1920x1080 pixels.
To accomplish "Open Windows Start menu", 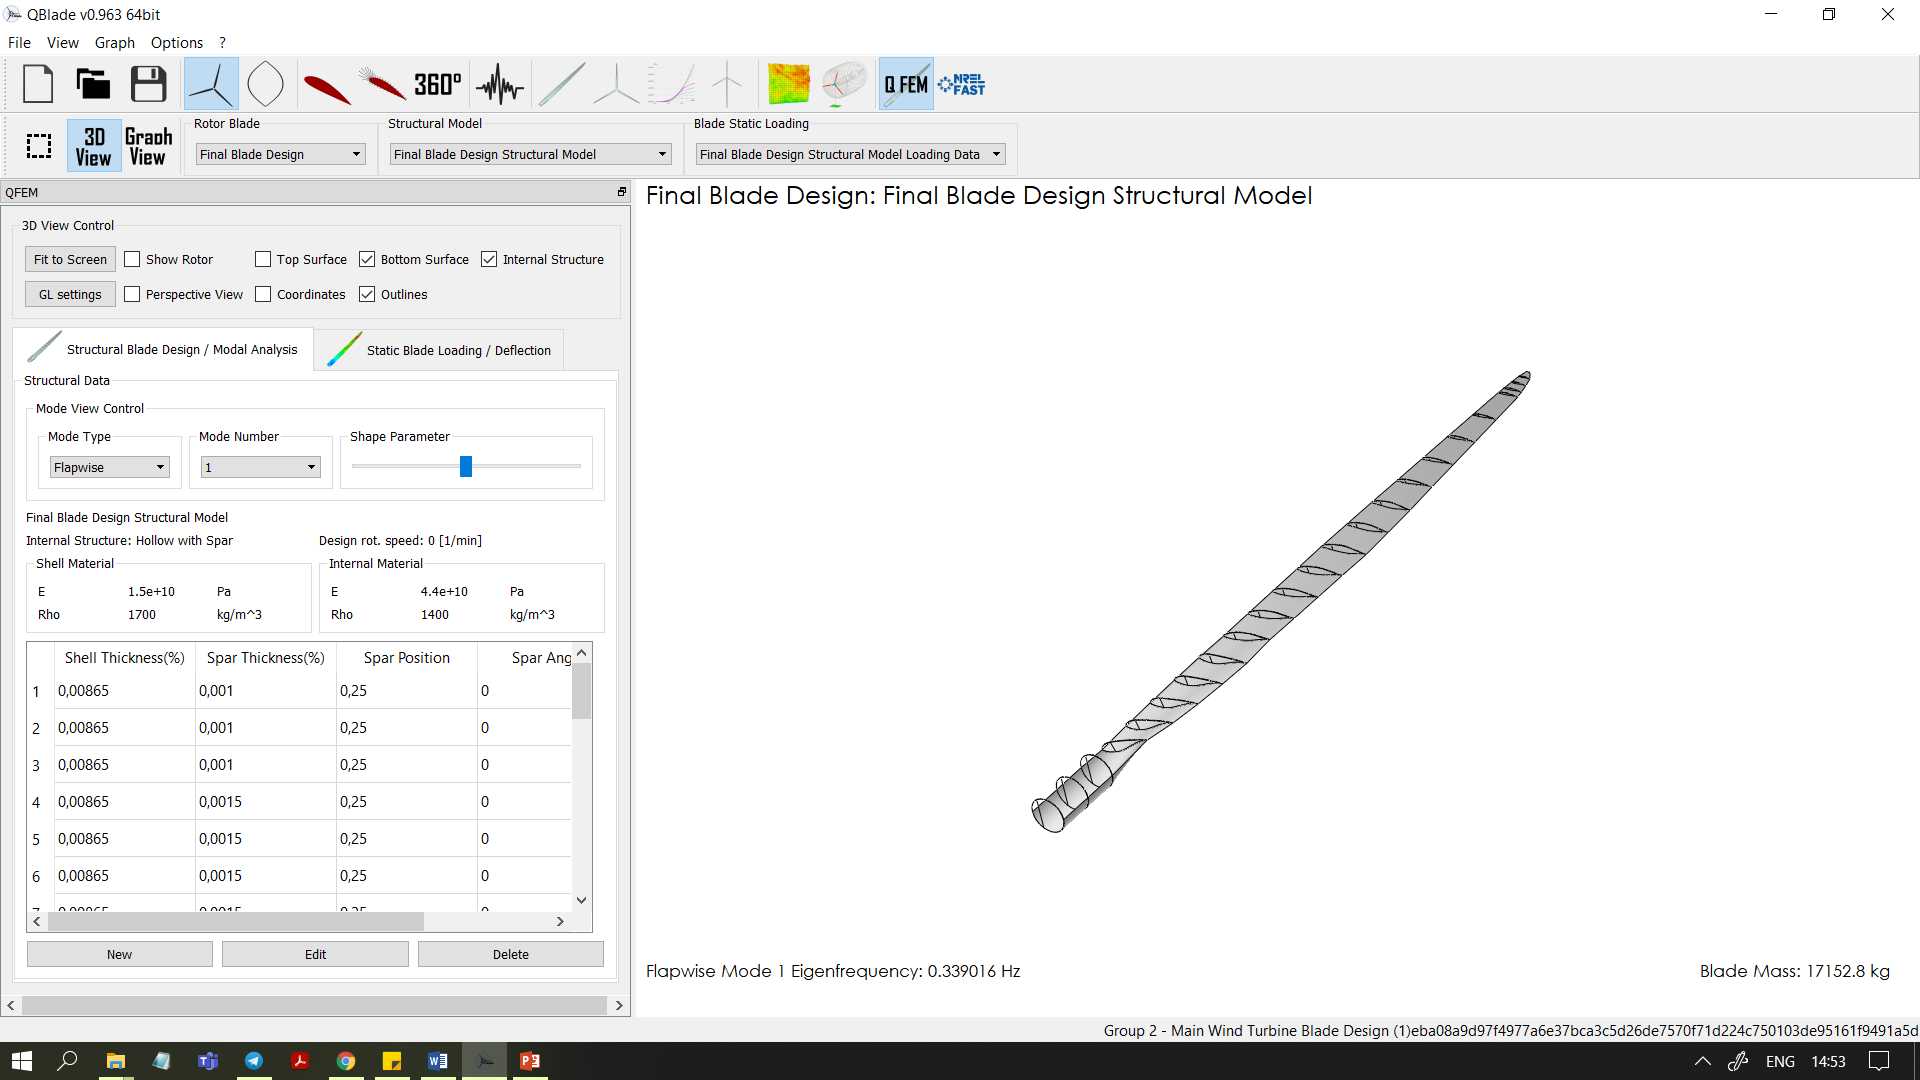I will (x=22, y=1061).
